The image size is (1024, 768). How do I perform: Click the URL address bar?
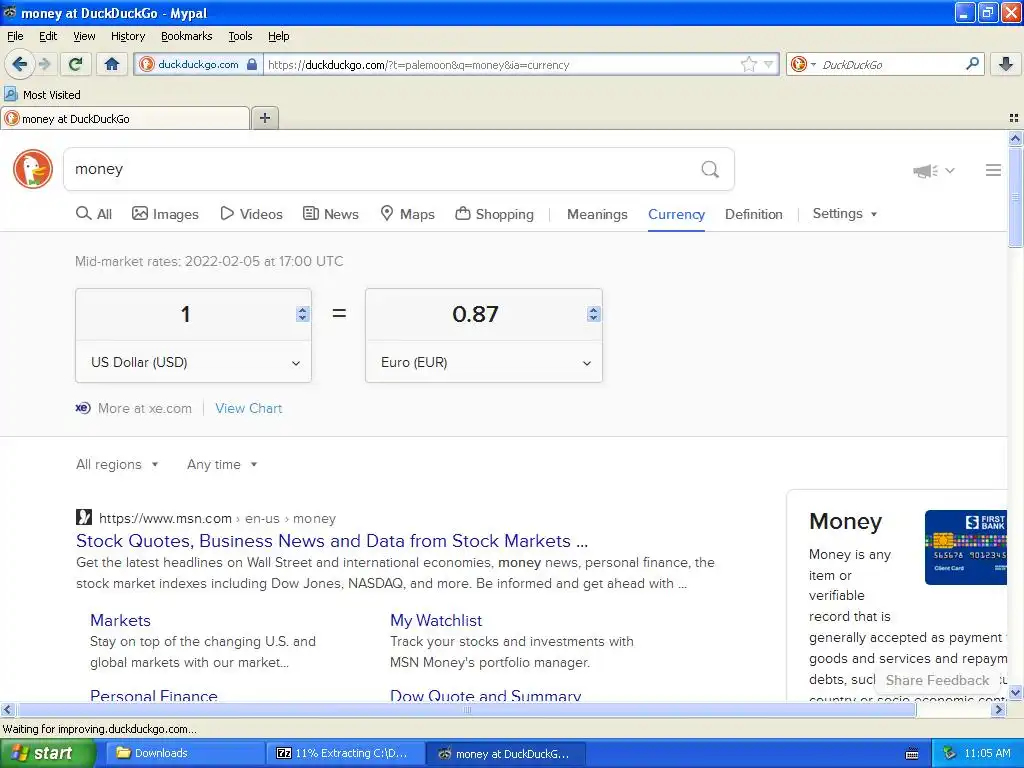pos(501,65)
